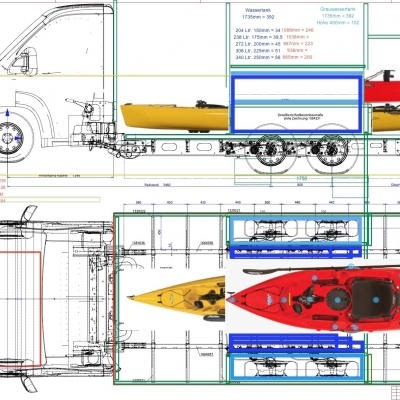The height and width of the screenshot is (400, 400).
Task: Click the empty yellow-outlined field at left
Action: [x=50, y=200]
